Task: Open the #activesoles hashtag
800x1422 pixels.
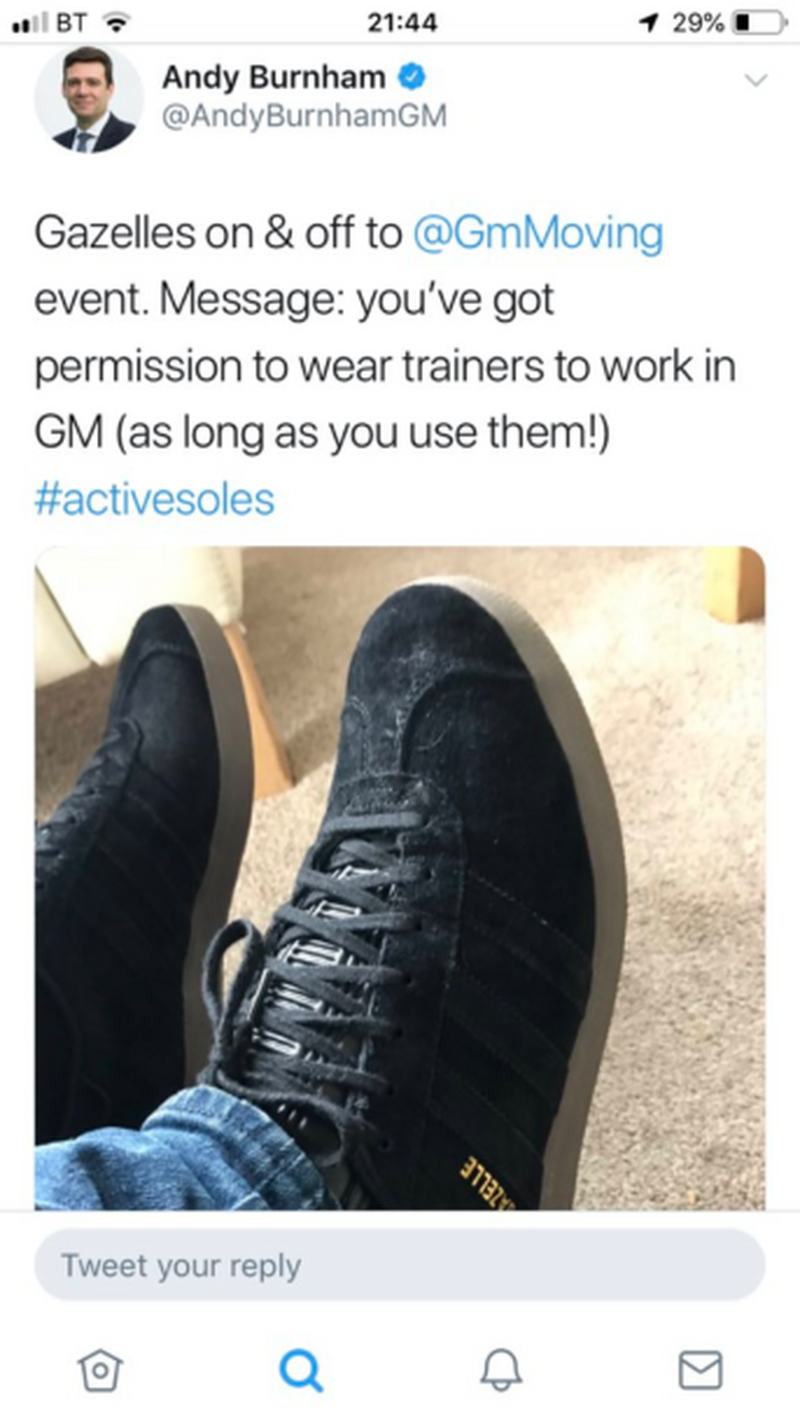Action: tap(154, 499)
